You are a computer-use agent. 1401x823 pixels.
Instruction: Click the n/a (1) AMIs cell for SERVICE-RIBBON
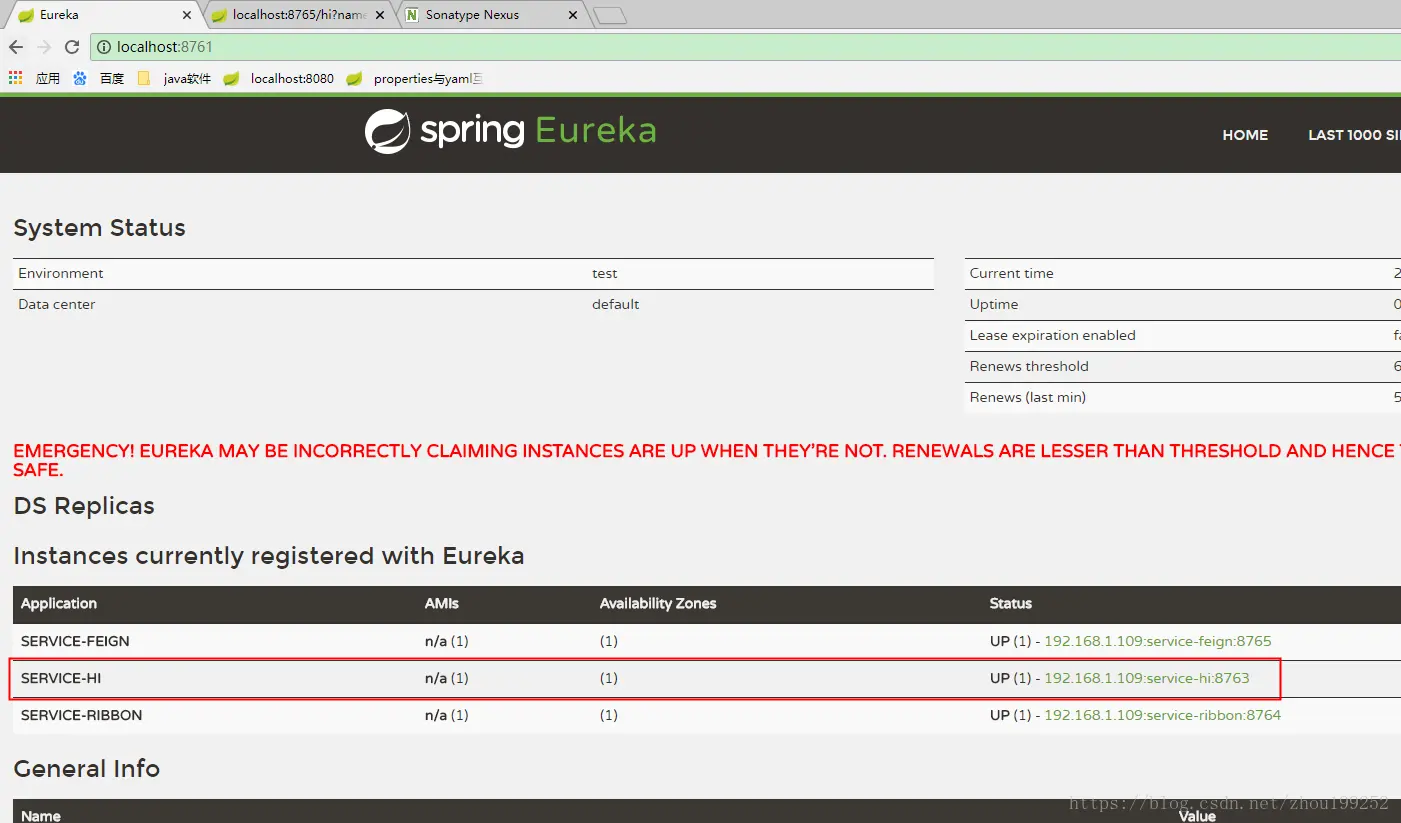pos(446,715)
